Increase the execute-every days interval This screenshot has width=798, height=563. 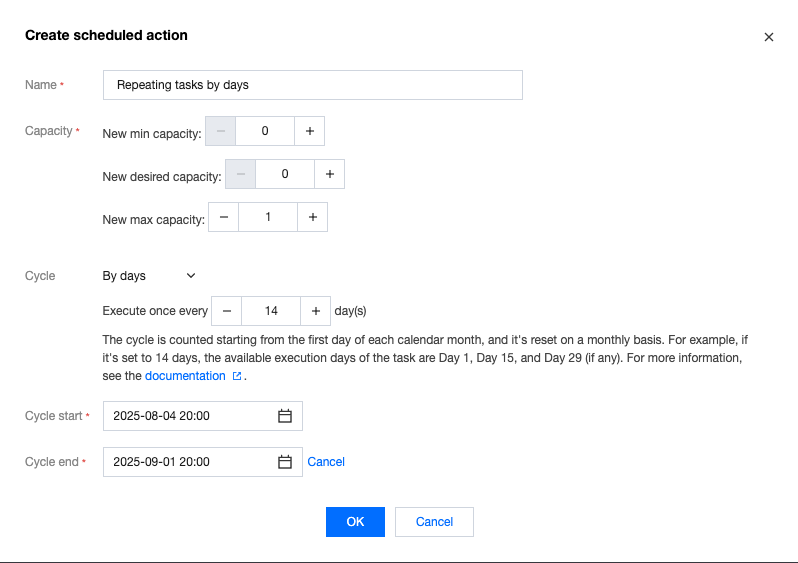[x=316, y=311]
